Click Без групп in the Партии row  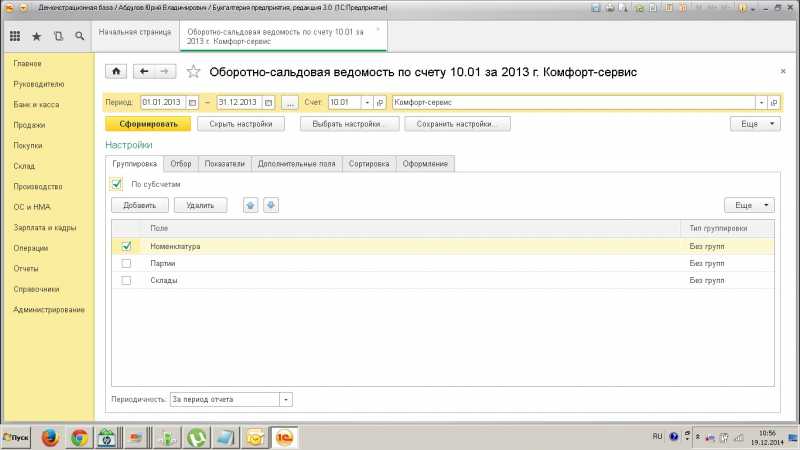click(x=707, y=263)
